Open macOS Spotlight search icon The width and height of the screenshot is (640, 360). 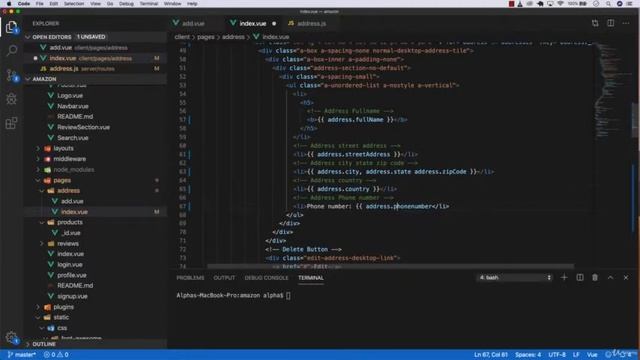point(608,4)
